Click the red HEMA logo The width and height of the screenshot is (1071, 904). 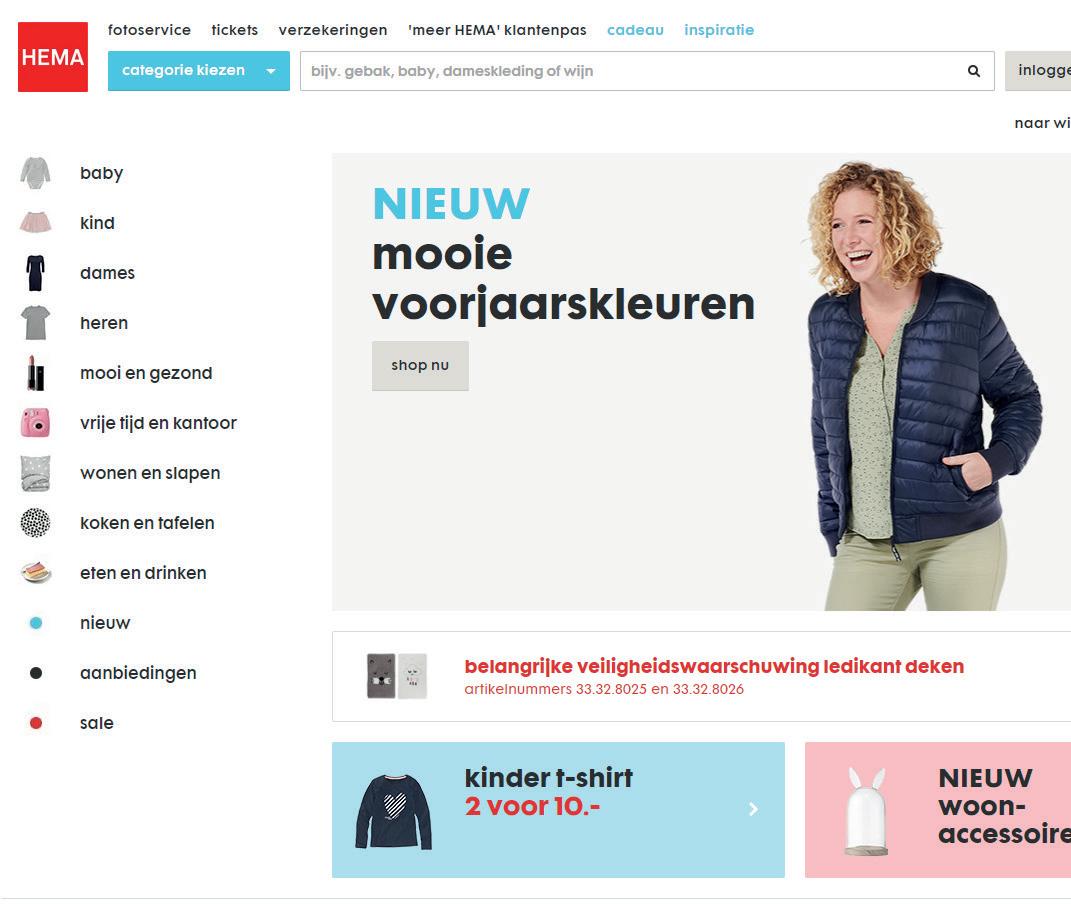click(x=53, y=57)
